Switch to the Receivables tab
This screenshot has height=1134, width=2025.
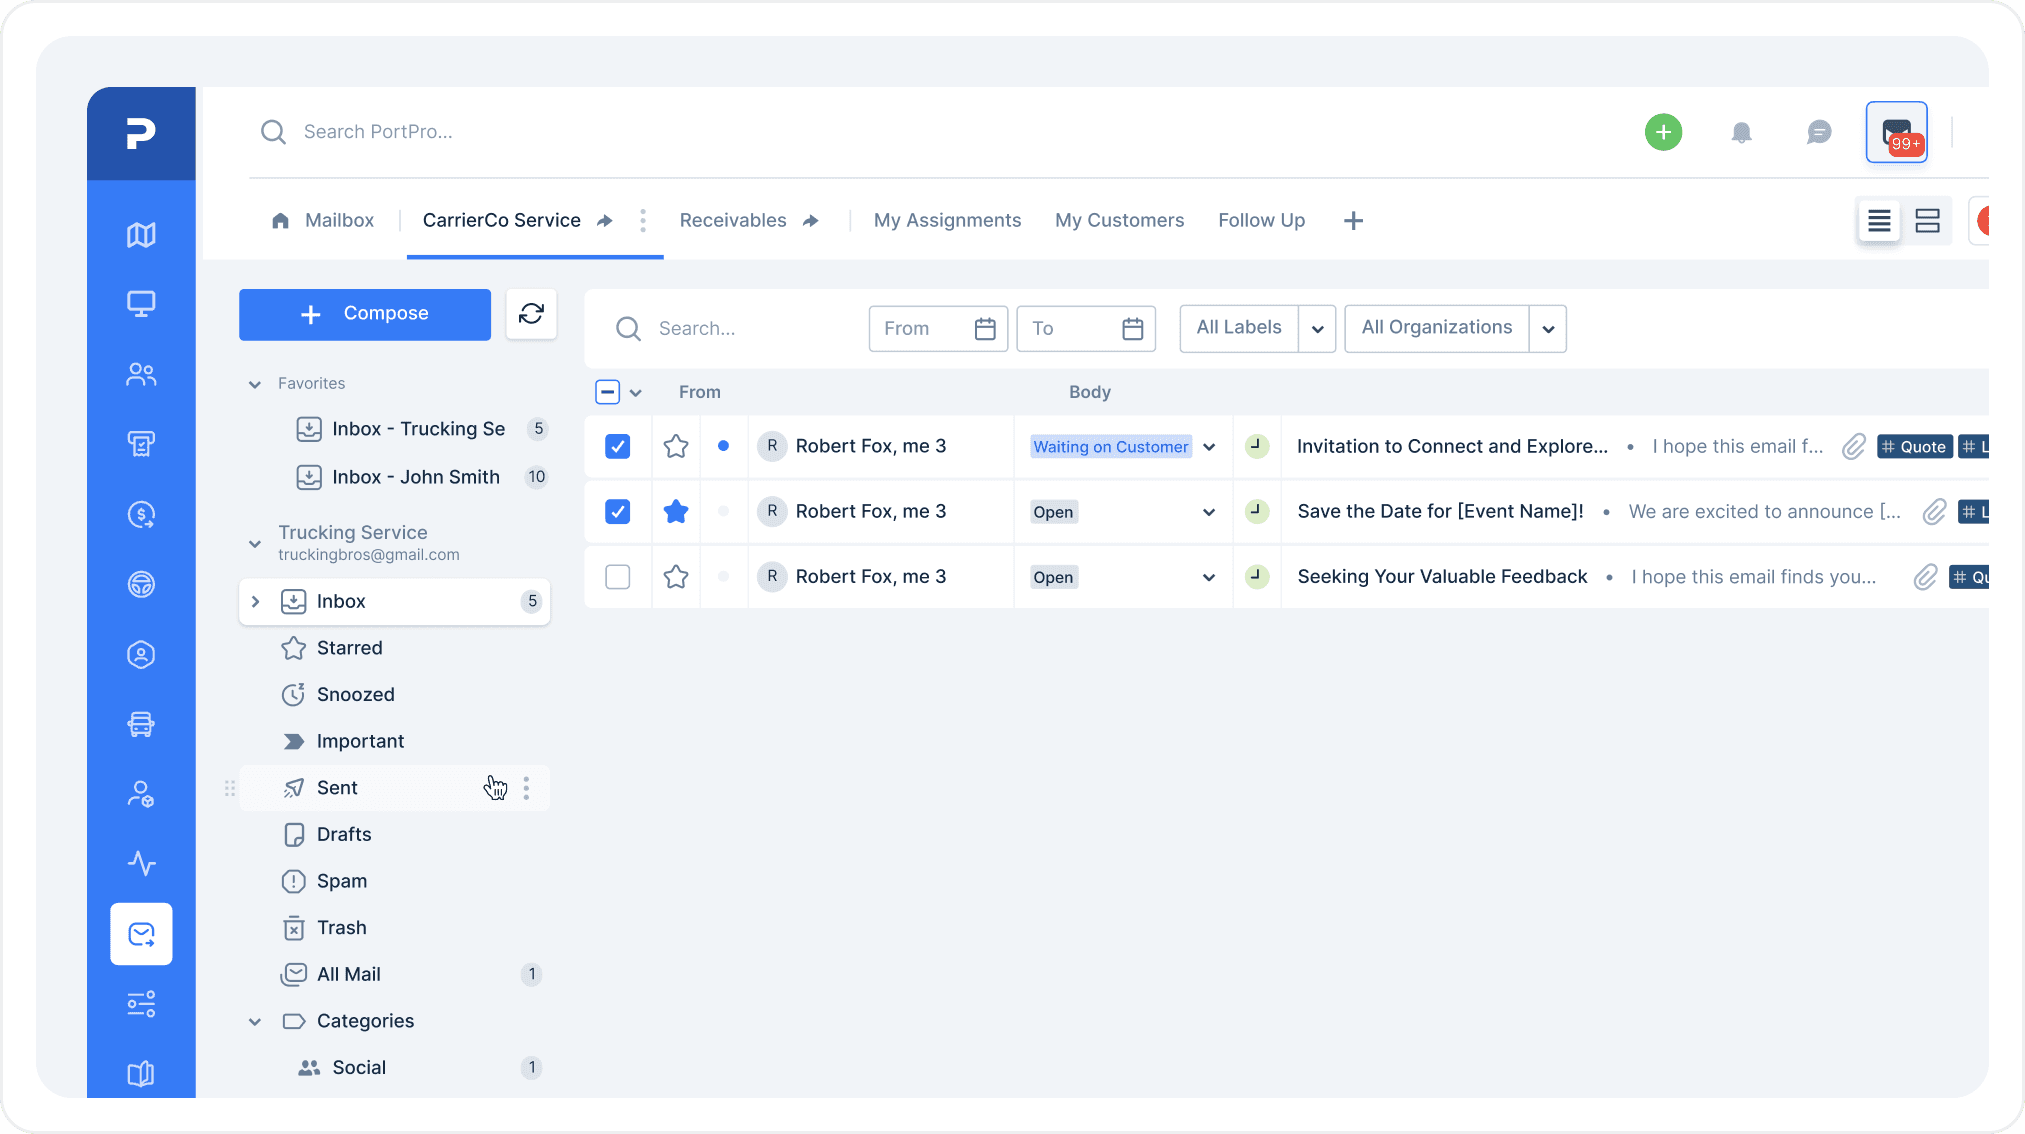(749, 221)
